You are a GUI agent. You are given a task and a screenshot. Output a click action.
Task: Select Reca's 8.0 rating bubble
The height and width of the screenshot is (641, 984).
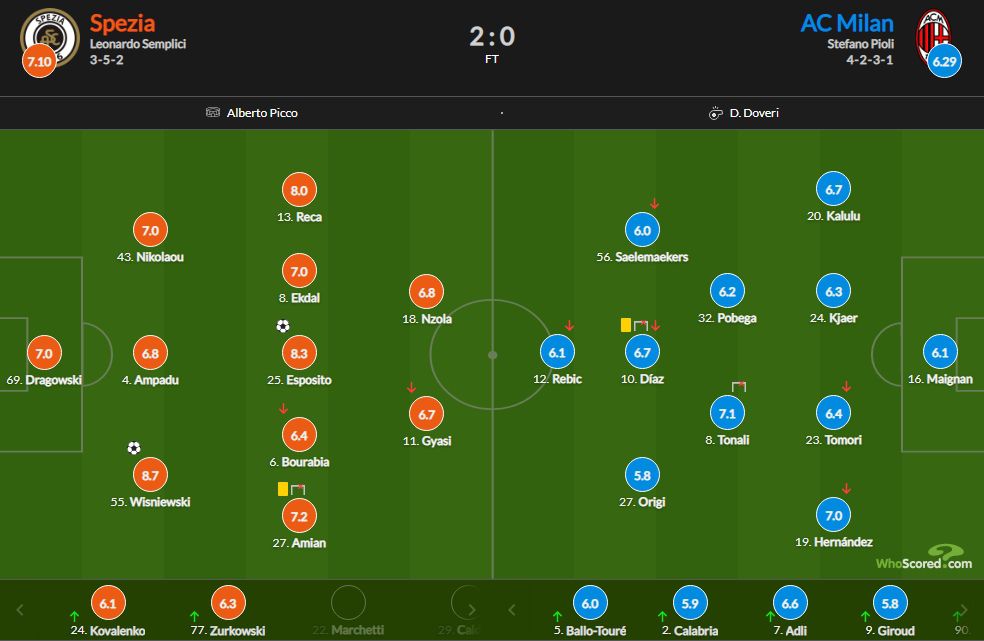(299, 190)
